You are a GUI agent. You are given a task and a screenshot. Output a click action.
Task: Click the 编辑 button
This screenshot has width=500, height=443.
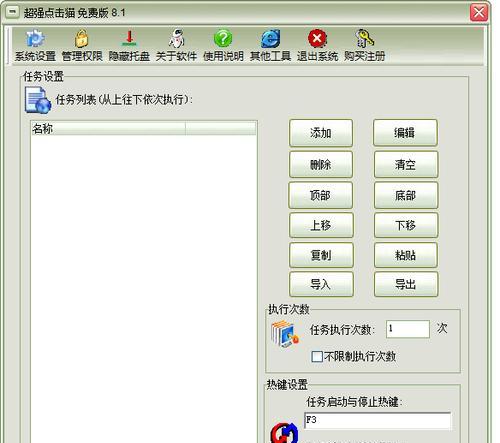(x=405, y=133)
